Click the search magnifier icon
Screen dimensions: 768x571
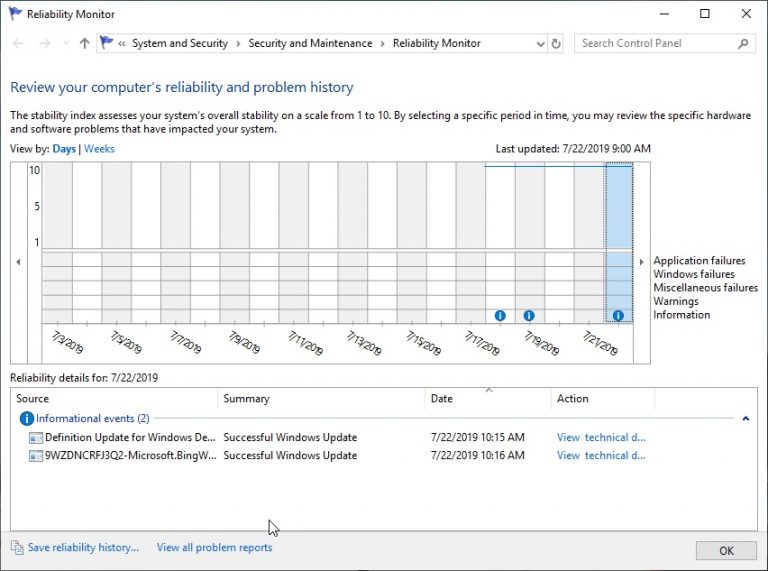click(743, 44)
